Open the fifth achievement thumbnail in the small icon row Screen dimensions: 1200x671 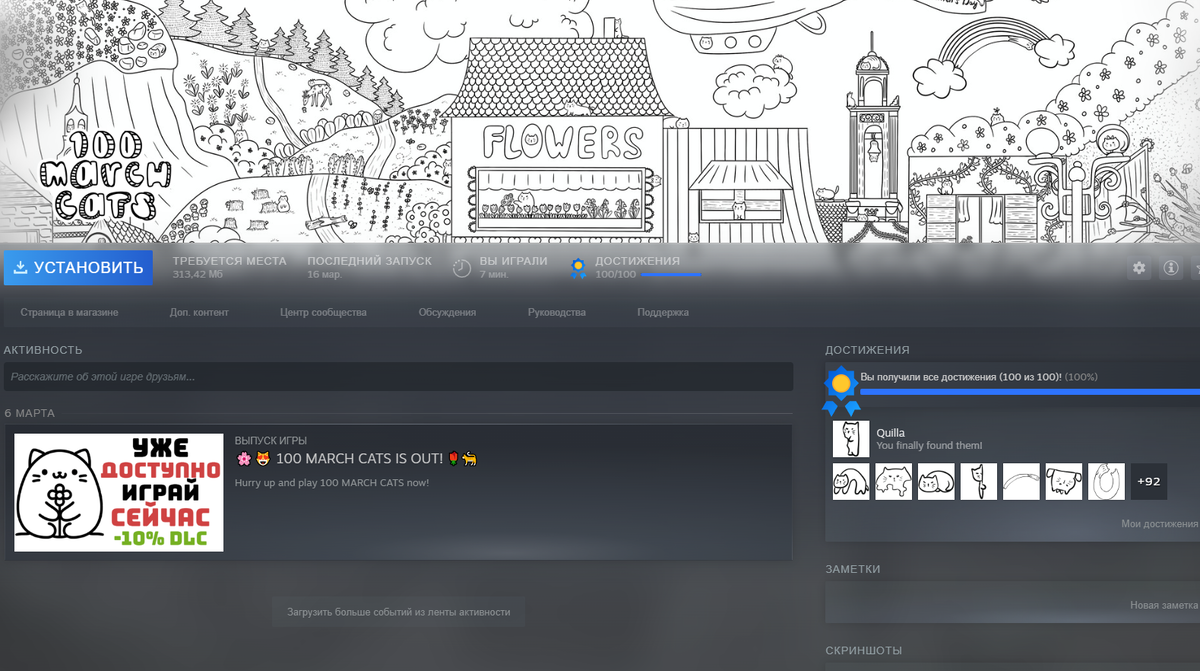tap(1021, 481)
